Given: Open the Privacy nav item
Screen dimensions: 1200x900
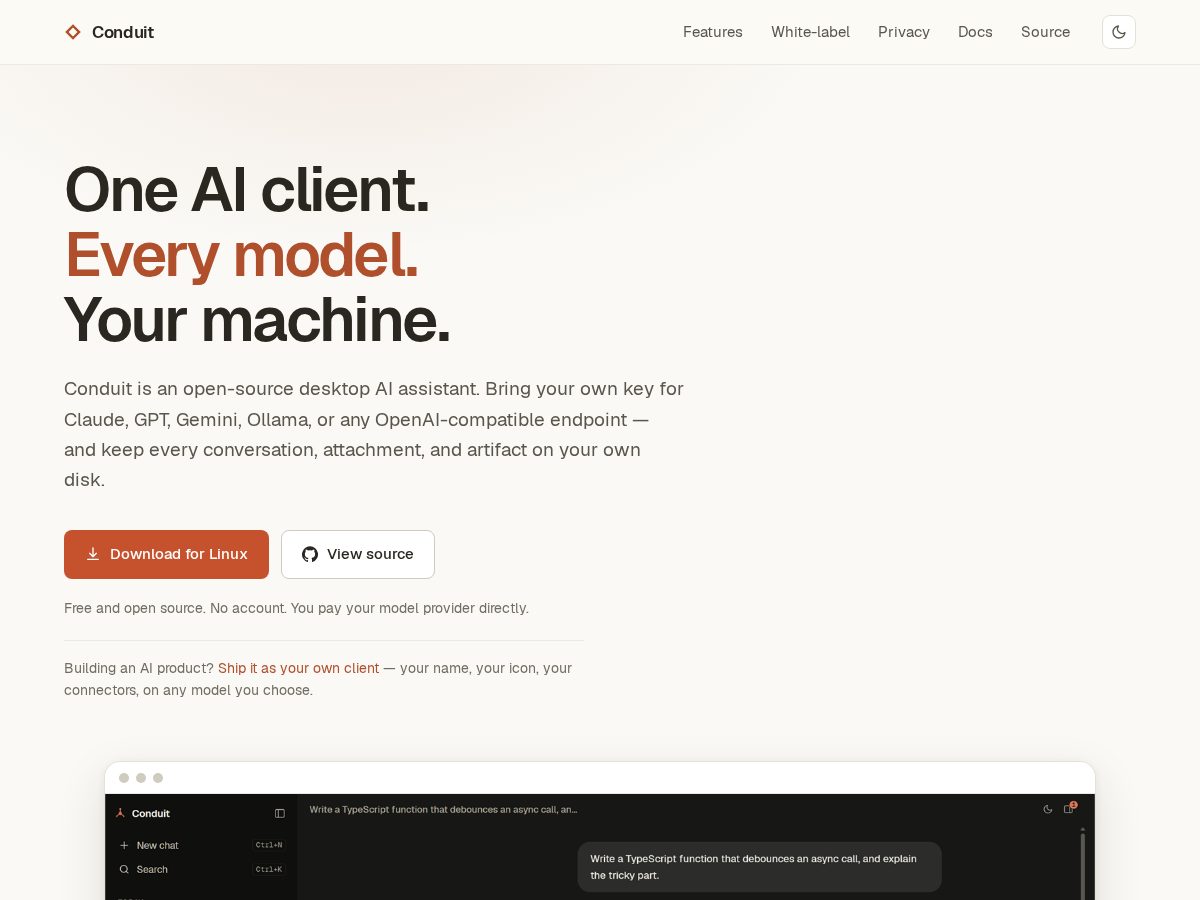Looking at the screenshot, I should coord(904,32).
